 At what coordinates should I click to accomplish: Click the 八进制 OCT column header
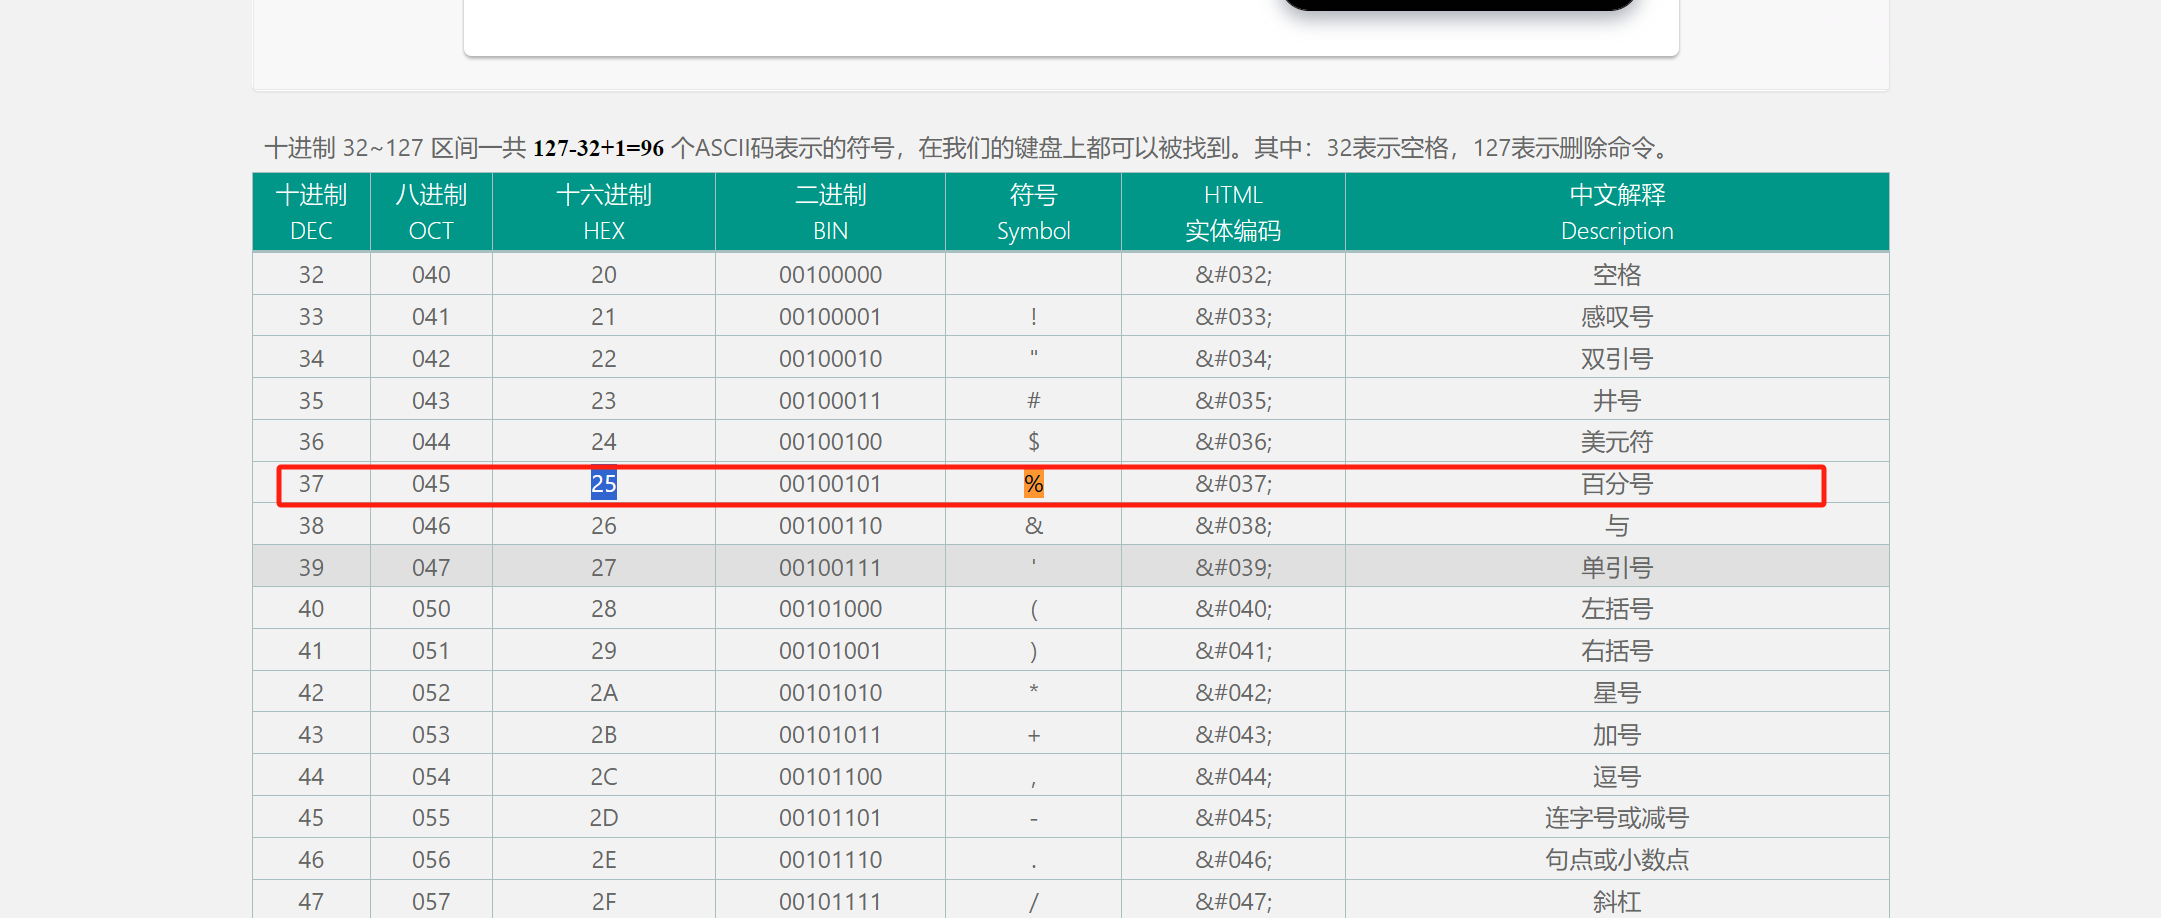click(x=431, y=212)
